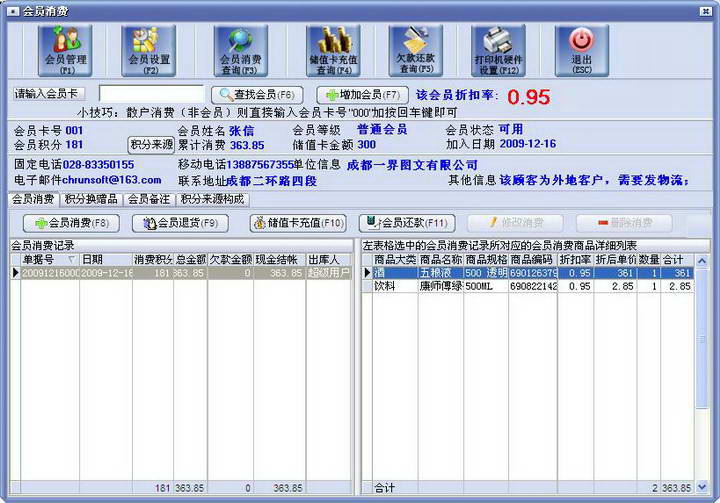Click the product list scroll down arrow
Screen dimensions: 720x503
coord(702,487)
